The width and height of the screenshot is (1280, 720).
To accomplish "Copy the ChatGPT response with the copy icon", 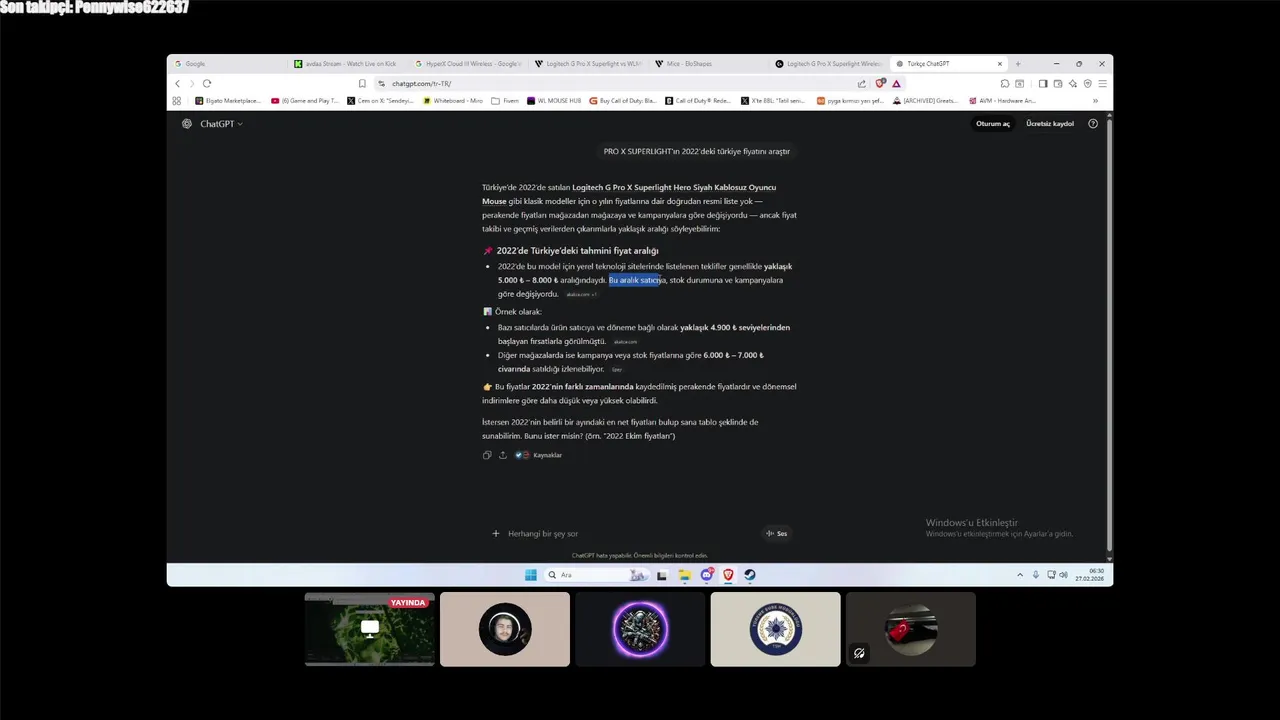I will point(487,455).
